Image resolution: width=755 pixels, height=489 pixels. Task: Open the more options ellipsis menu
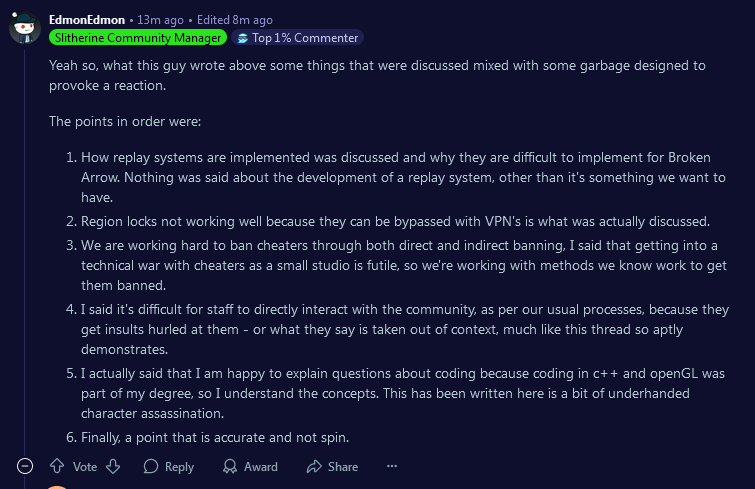[x=392, y=466]
